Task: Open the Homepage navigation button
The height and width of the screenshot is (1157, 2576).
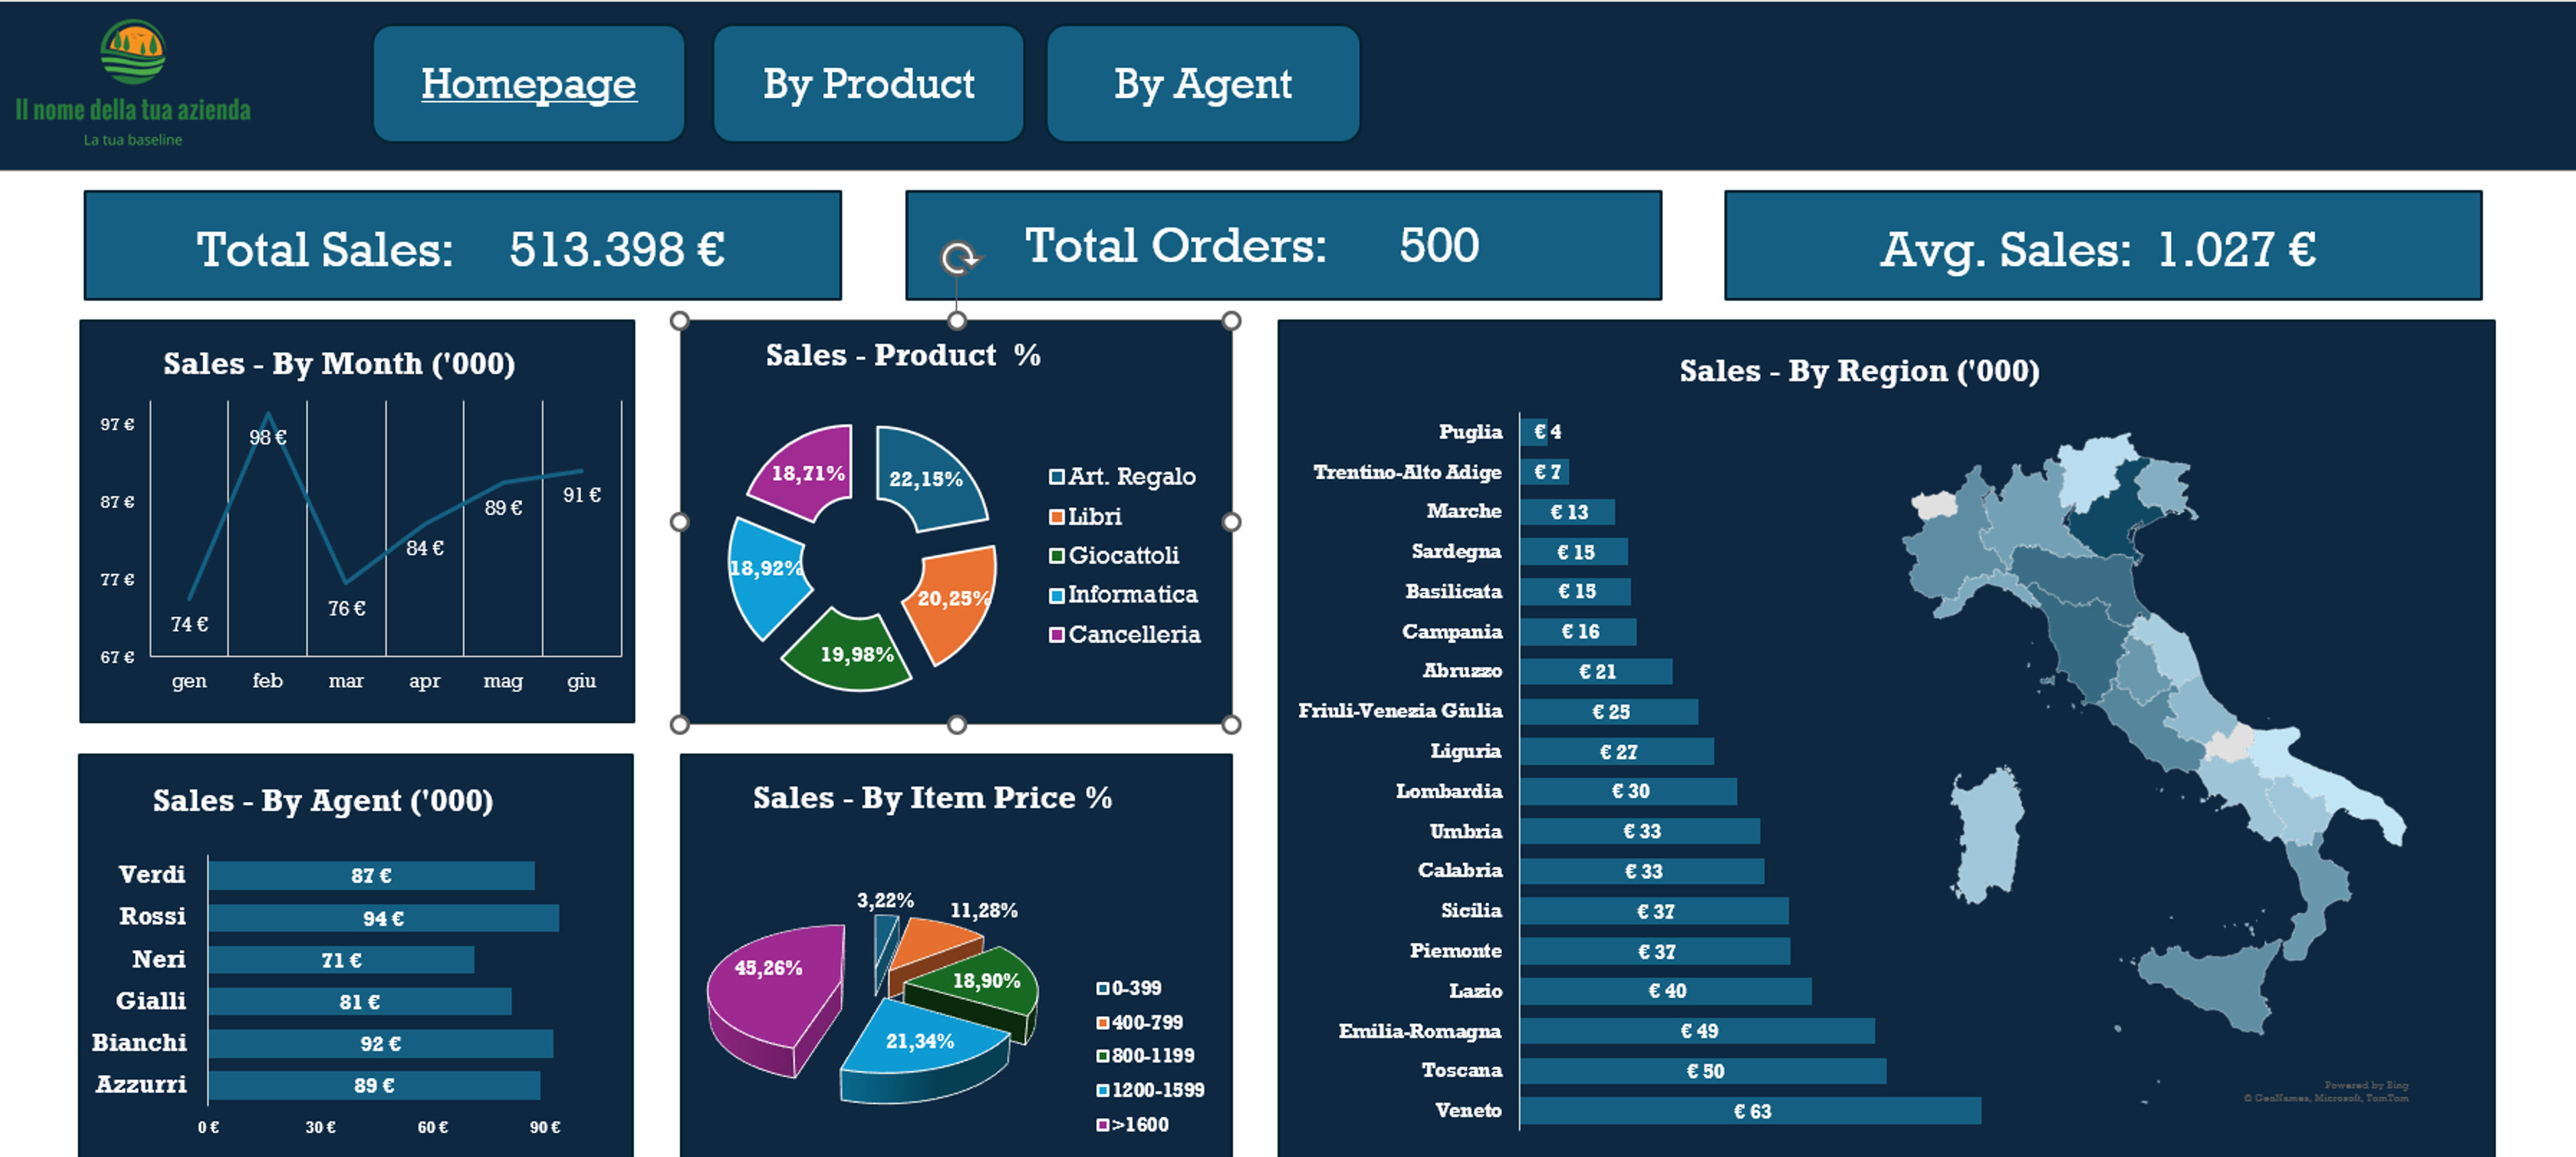Action: [529, 84]
